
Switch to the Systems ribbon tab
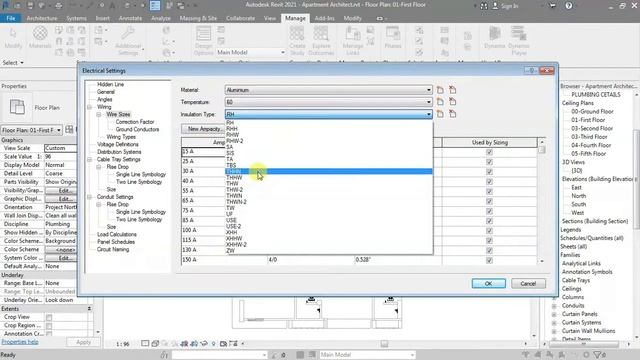(x=76, y=18)
